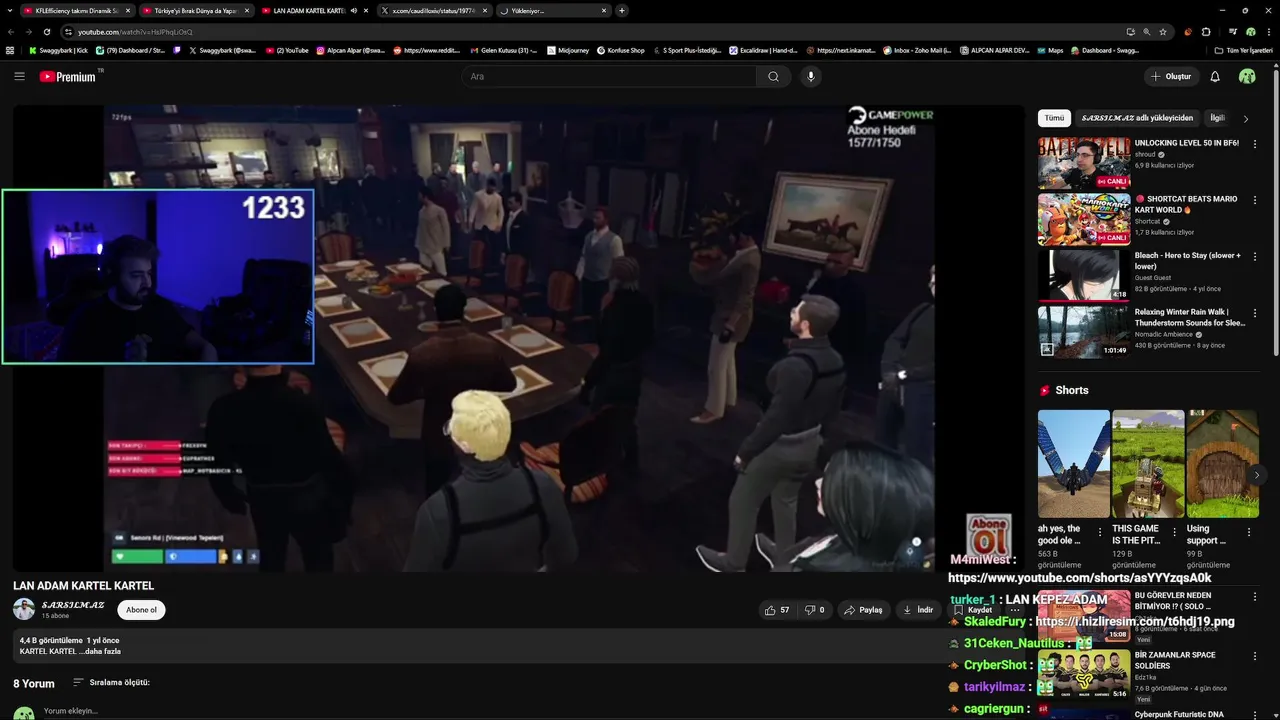Open the Maps bookmark
The image size is (1280, 720).
point(1051,50)
